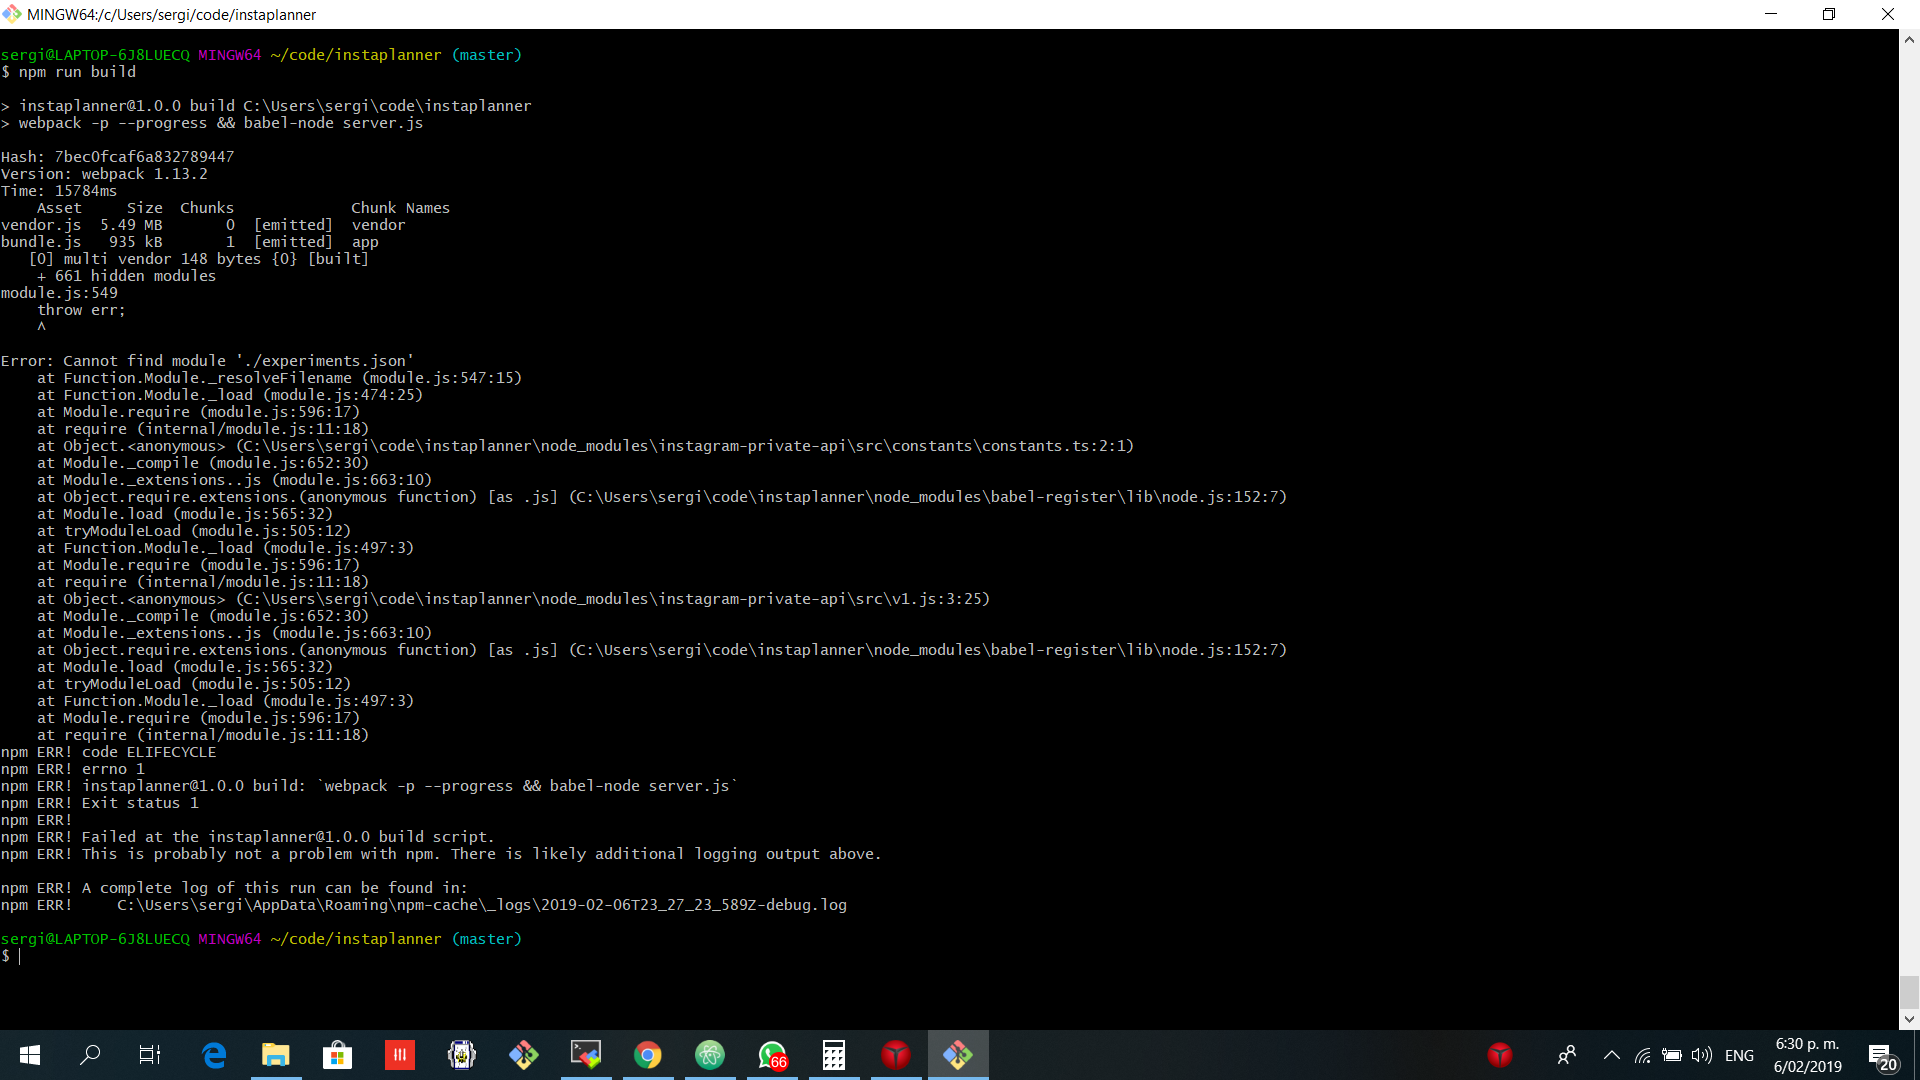
Task: Click the debug.log file path line
Action: click(482, 905)
